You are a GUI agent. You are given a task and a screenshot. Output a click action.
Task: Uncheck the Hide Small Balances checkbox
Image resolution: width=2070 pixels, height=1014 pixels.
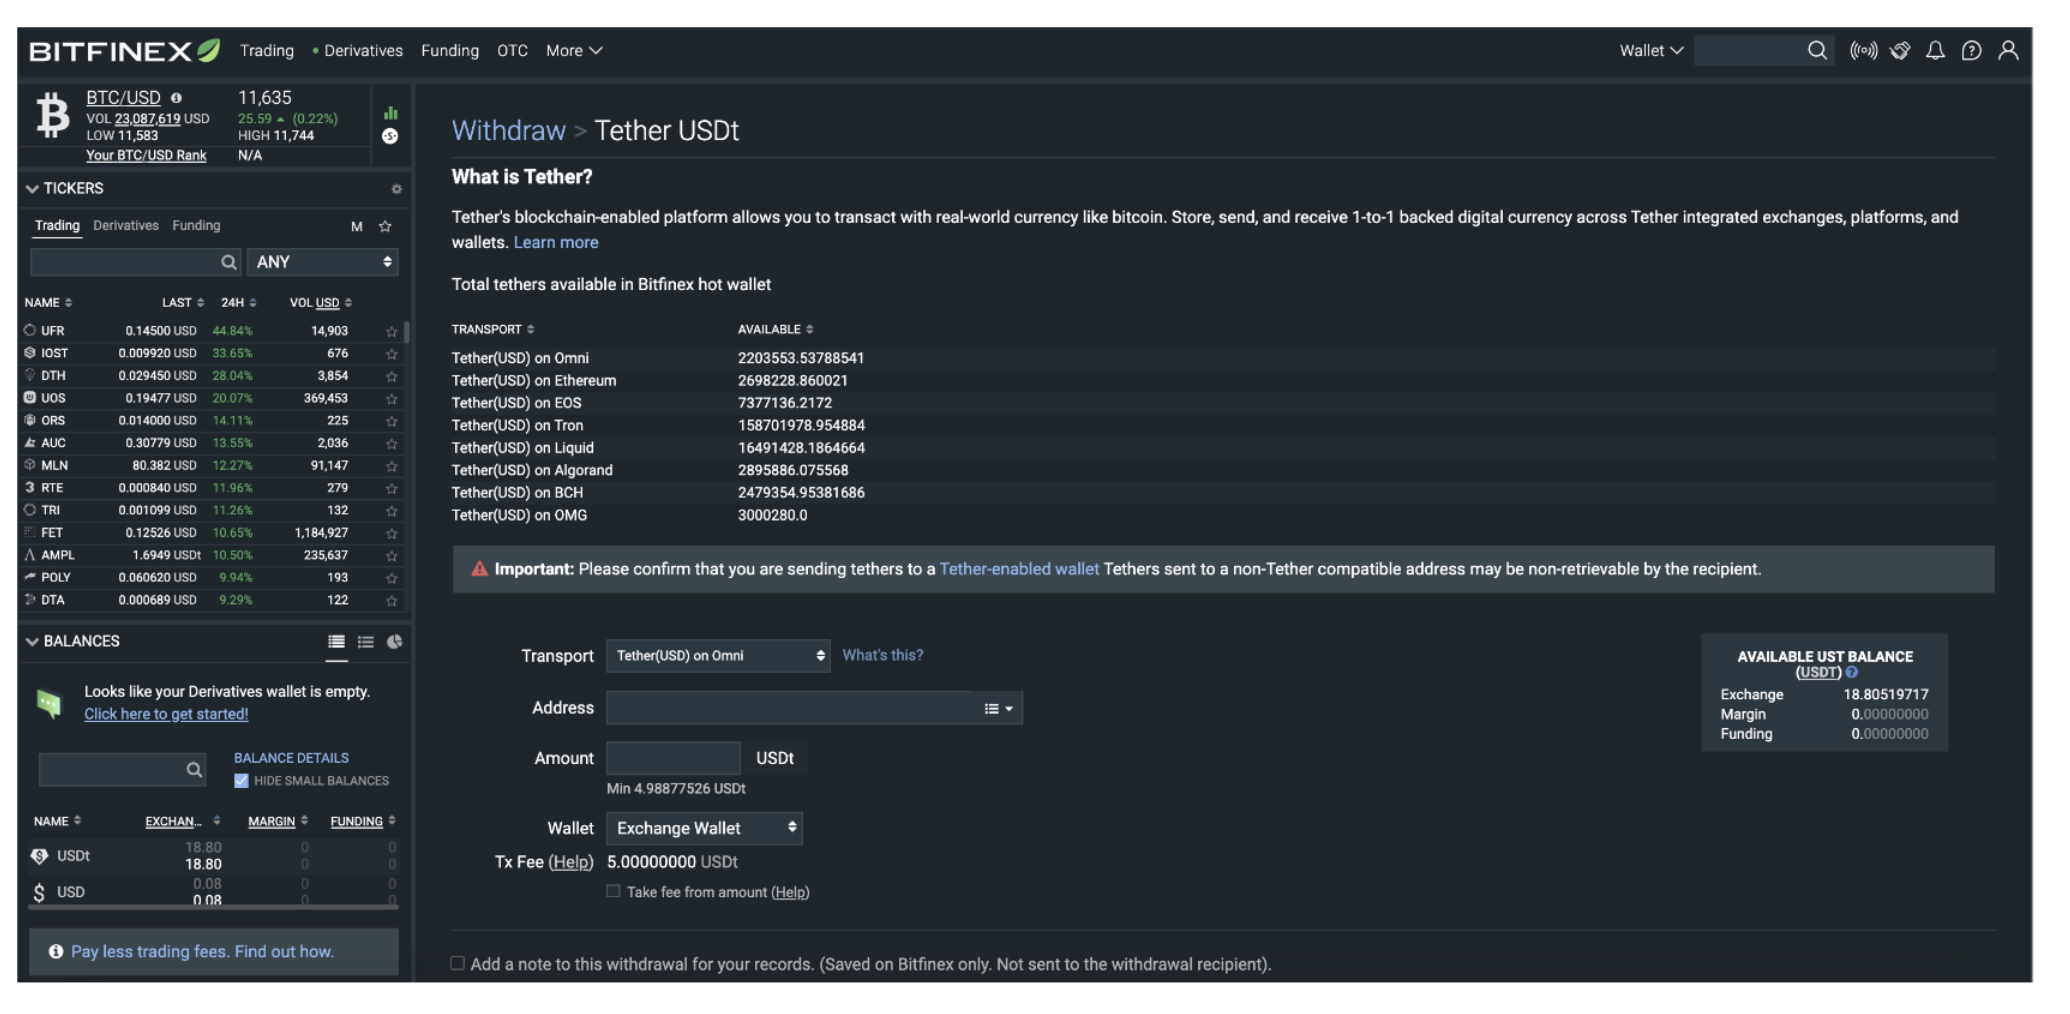[241, 781]
